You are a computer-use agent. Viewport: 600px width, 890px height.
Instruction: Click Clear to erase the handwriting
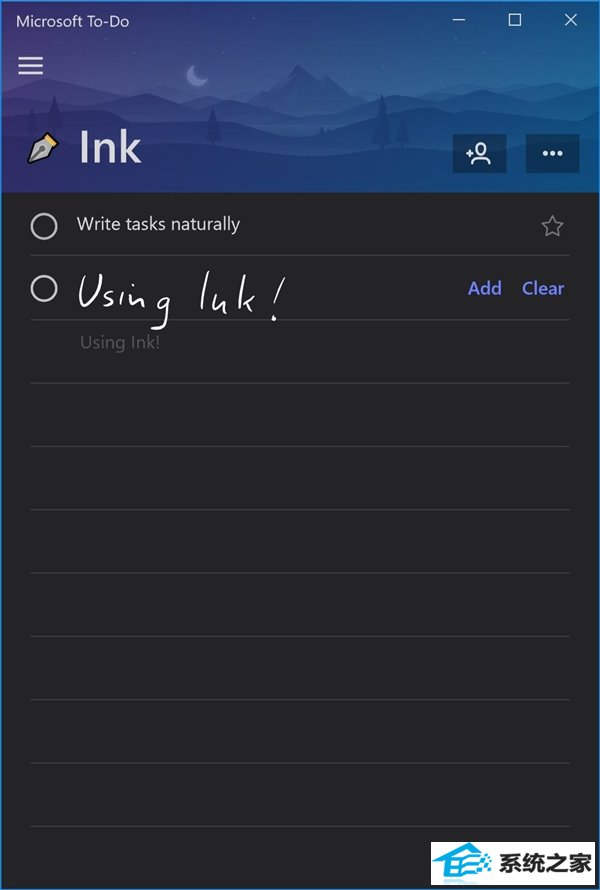(x=543, y=288)
